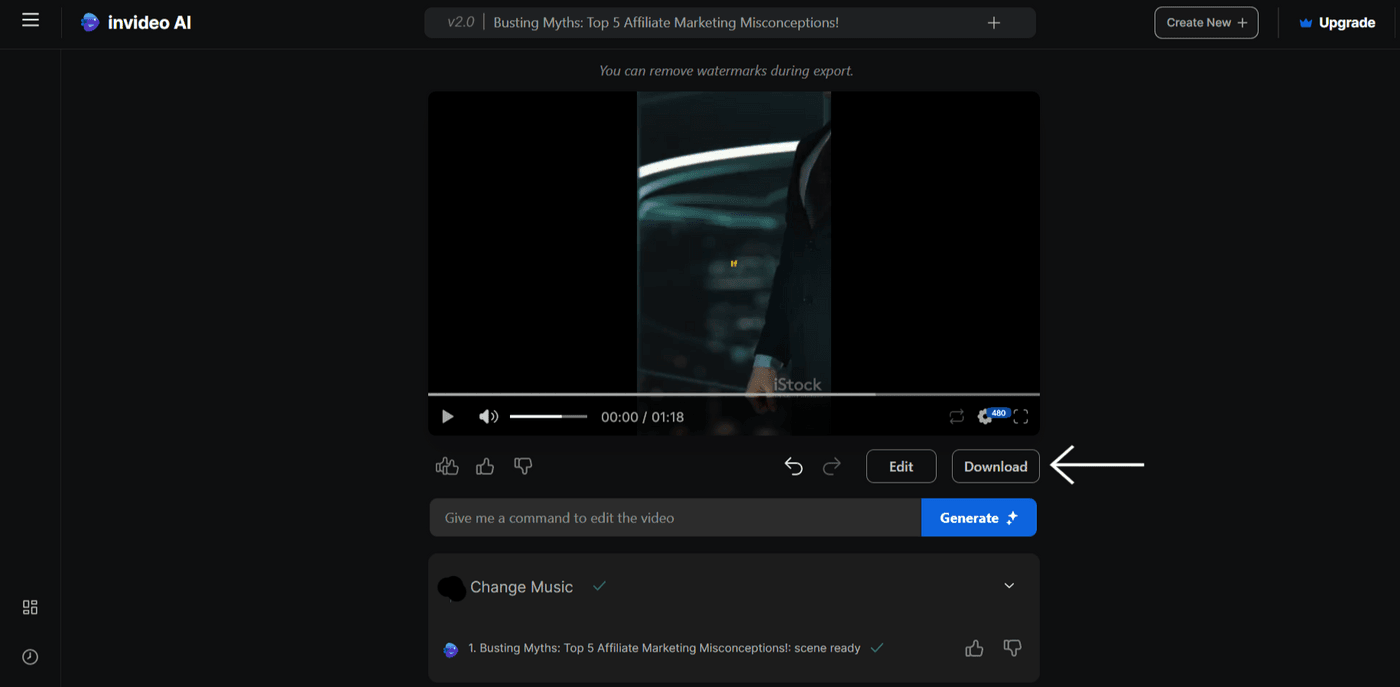Click the Download button
Viewport: 1400px width, 687px height.
coord(995,466)
